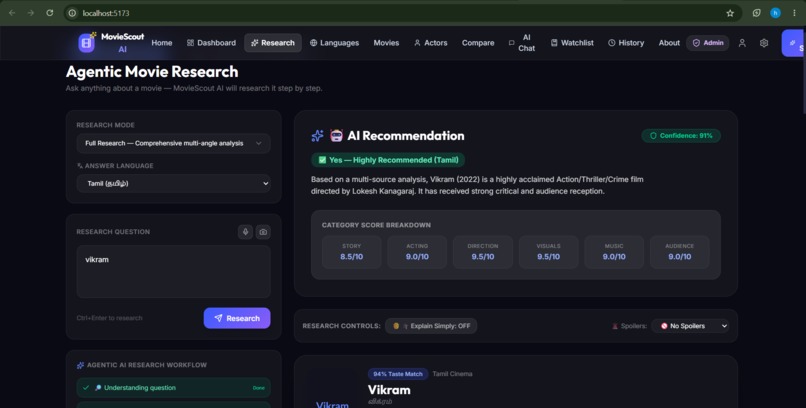Image resolution: width=806 pixels, height=408 pixels.
Task: Open the user profile icon
Action: click(x=742, y=43)
